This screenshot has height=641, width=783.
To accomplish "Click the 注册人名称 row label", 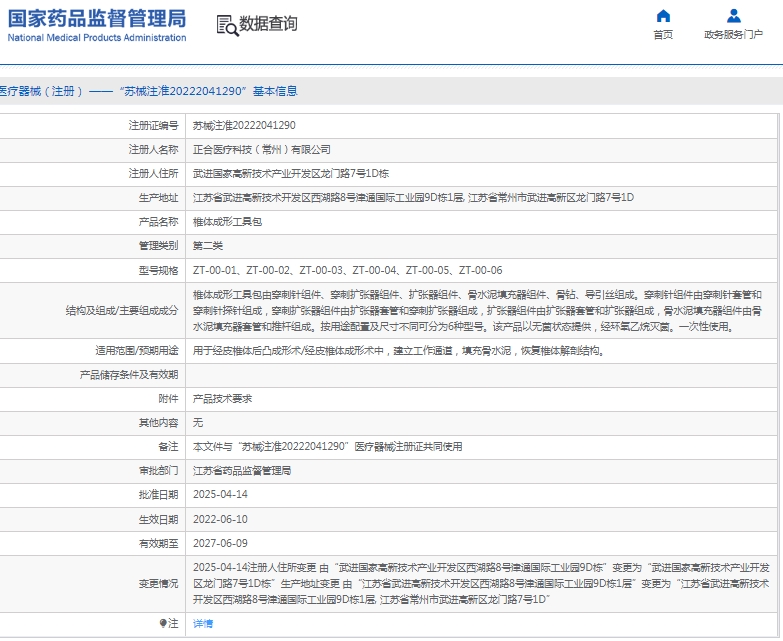I will point(153,149).
